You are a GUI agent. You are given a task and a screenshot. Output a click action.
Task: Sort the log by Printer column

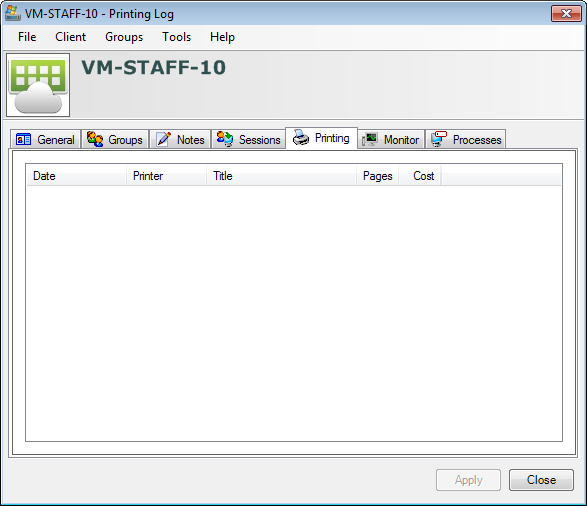166,176
